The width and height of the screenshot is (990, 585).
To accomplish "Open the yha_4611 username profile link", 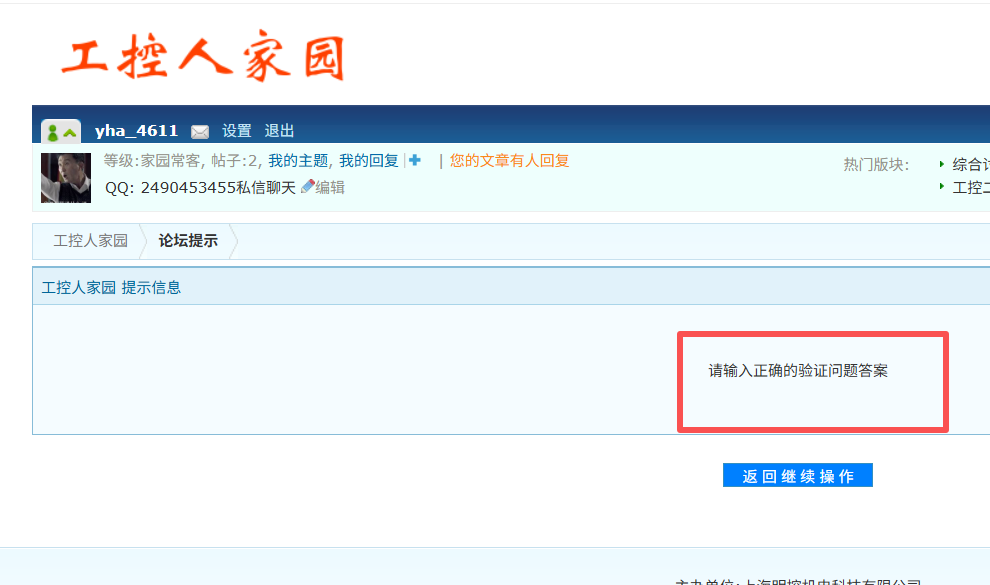I will pos(136,131).
